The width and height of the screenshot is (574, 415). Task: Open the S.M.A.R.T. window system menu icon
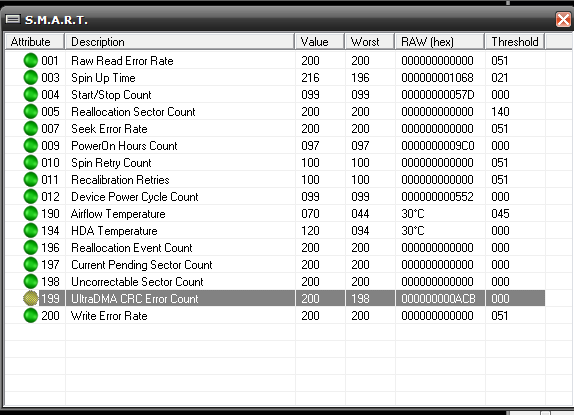13,19
